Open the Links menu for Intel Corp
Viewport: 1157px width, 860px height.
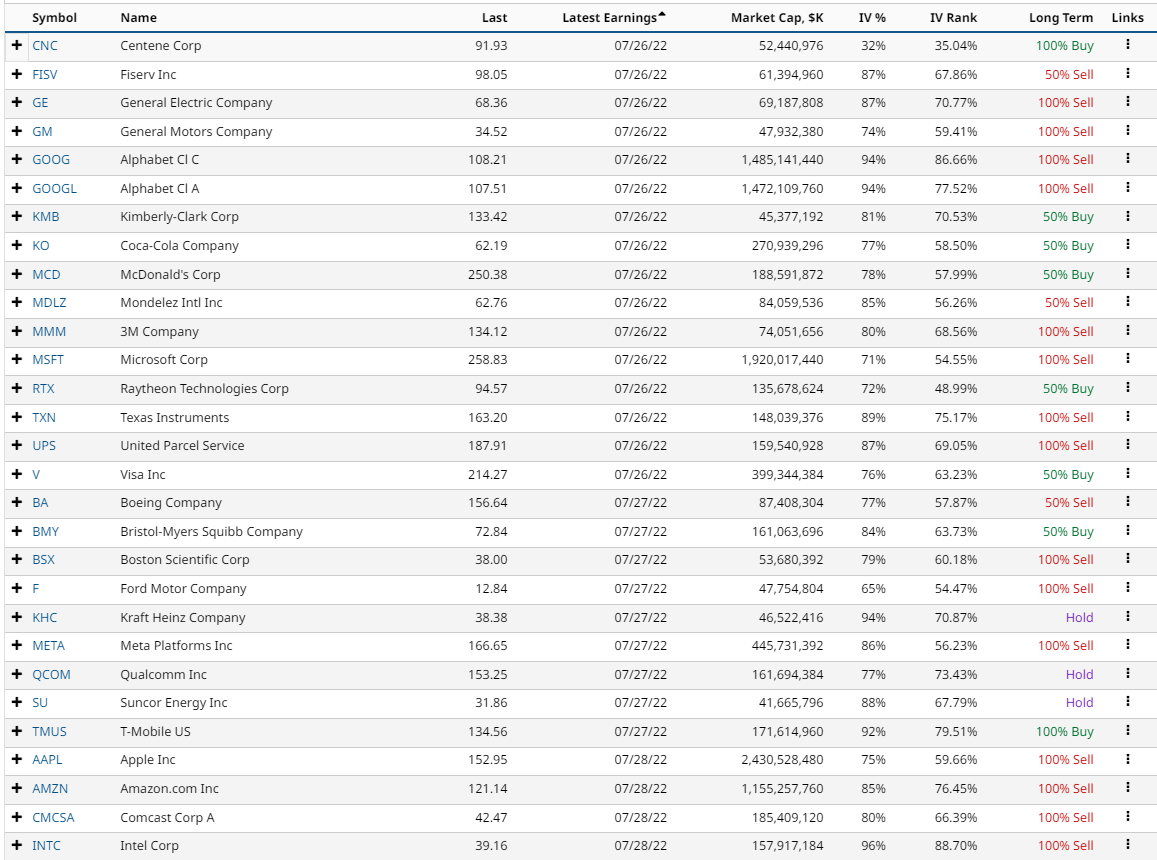[x=1128, y=846]
